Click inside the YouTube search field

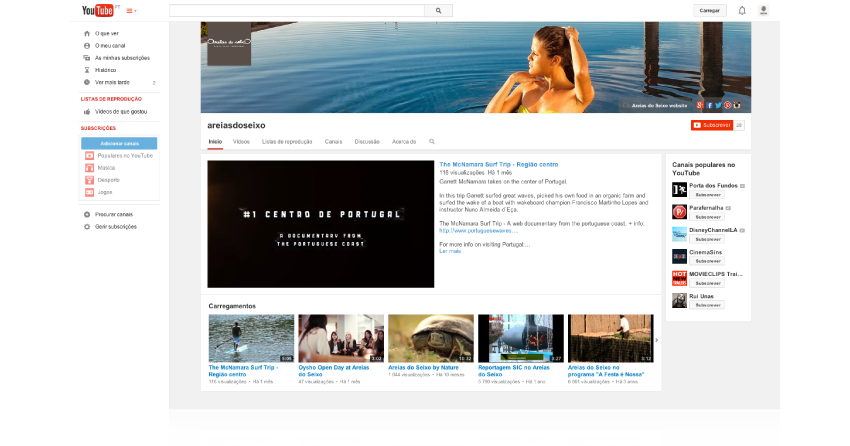297,10
